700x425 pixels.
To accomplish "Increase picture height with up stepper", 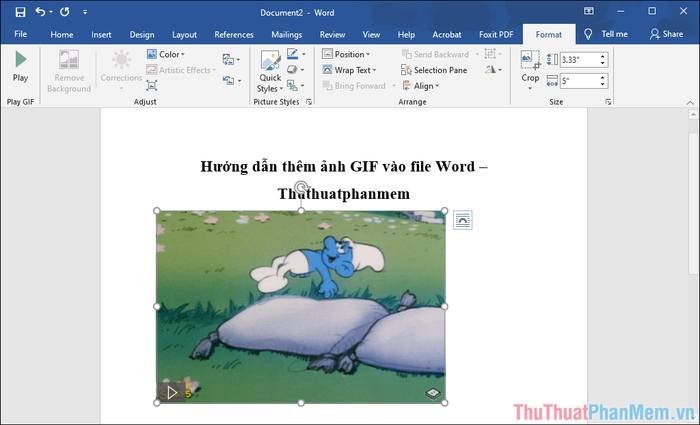I will click(603, 57).
